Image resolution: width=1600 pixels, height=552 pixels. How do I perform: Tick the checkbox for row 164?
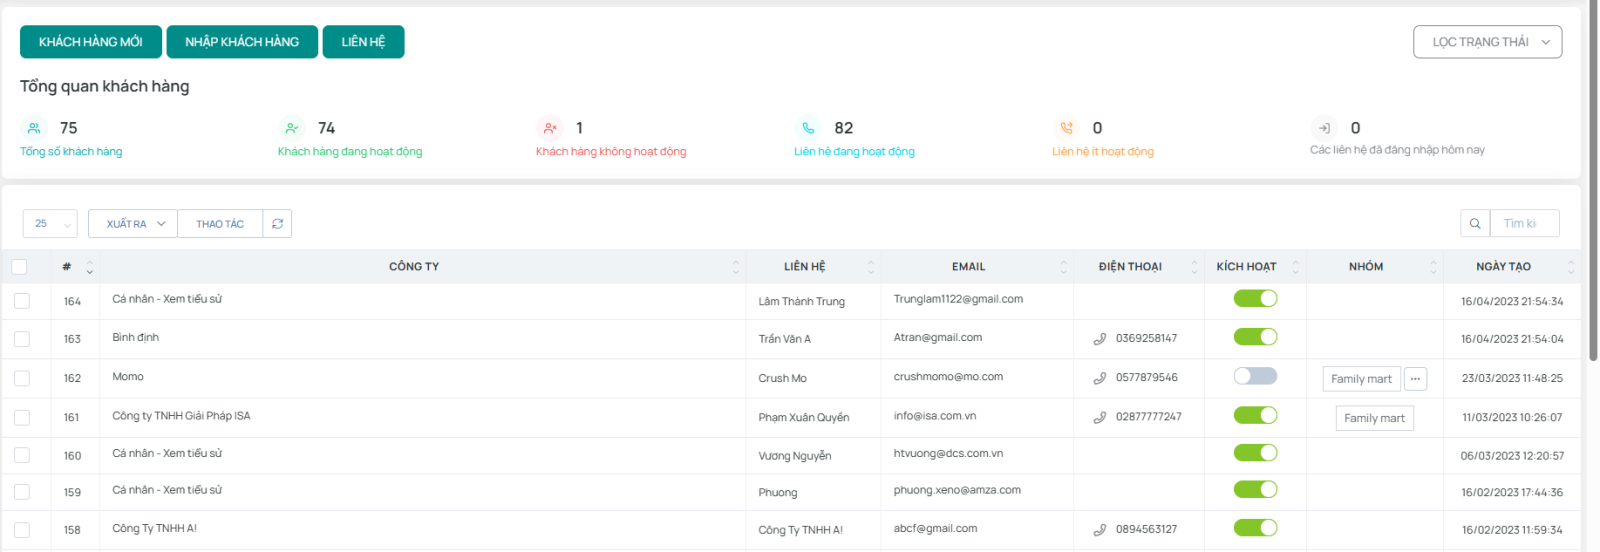tap(22, 301)
